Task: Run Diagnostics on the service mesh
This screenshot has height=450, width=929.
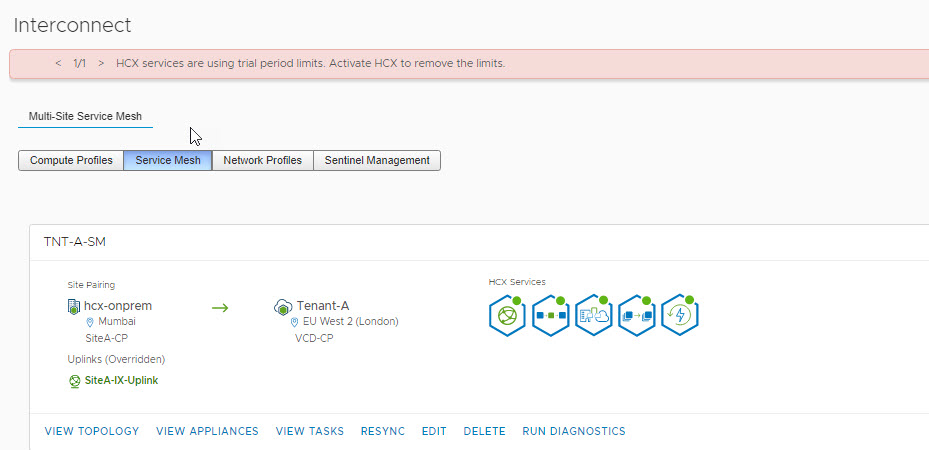Action: point(574,431)
